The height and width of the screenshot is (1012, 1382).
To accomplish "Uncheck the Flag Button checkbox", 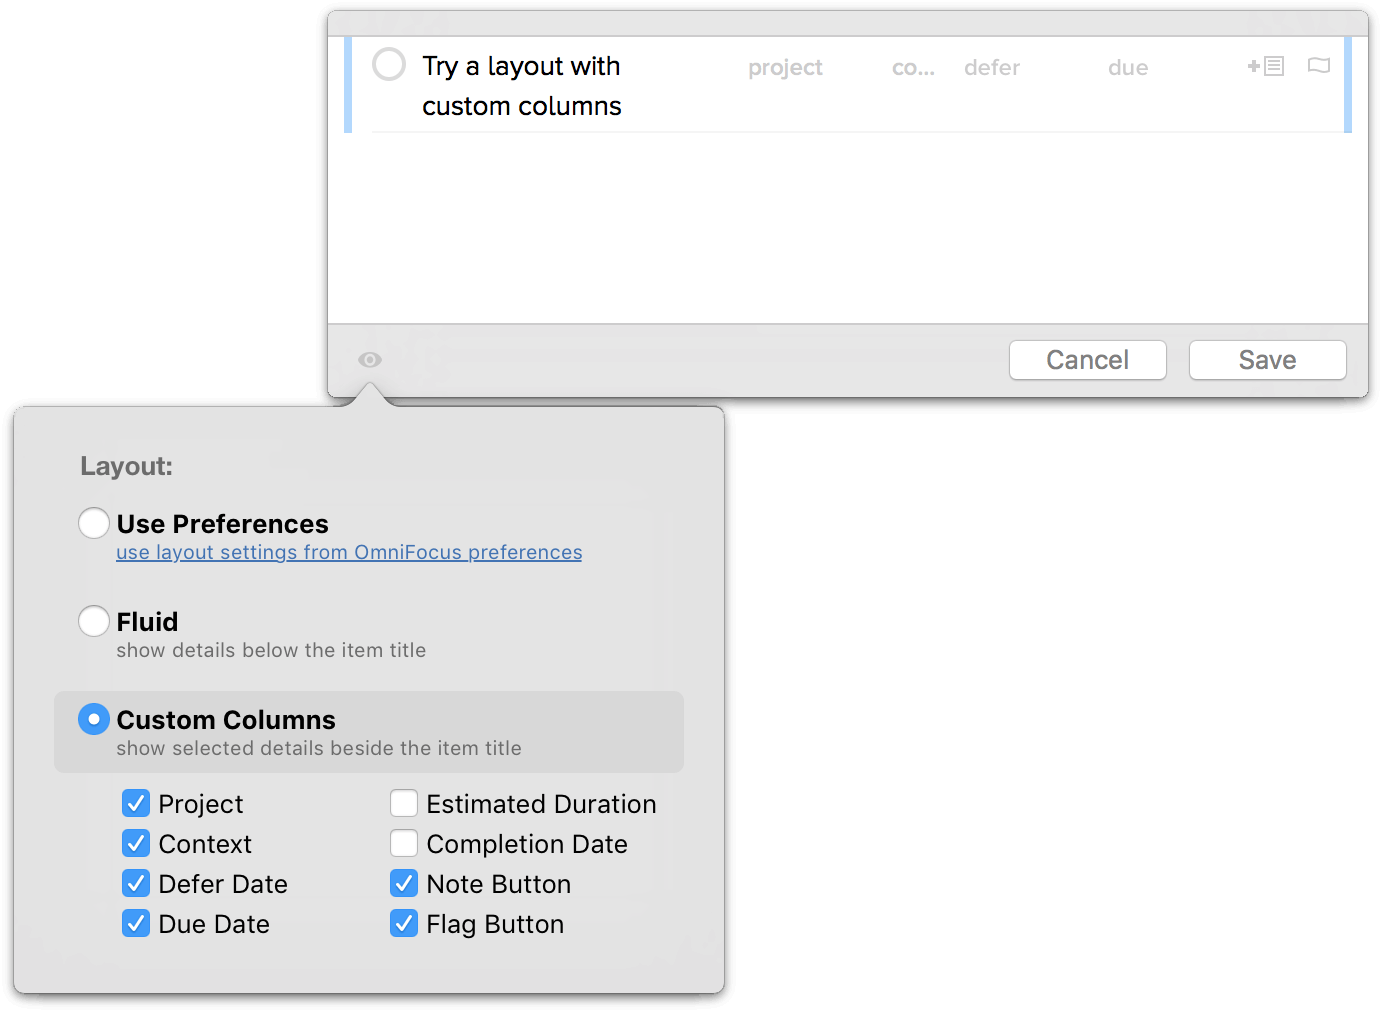I will tap(404, 923).
